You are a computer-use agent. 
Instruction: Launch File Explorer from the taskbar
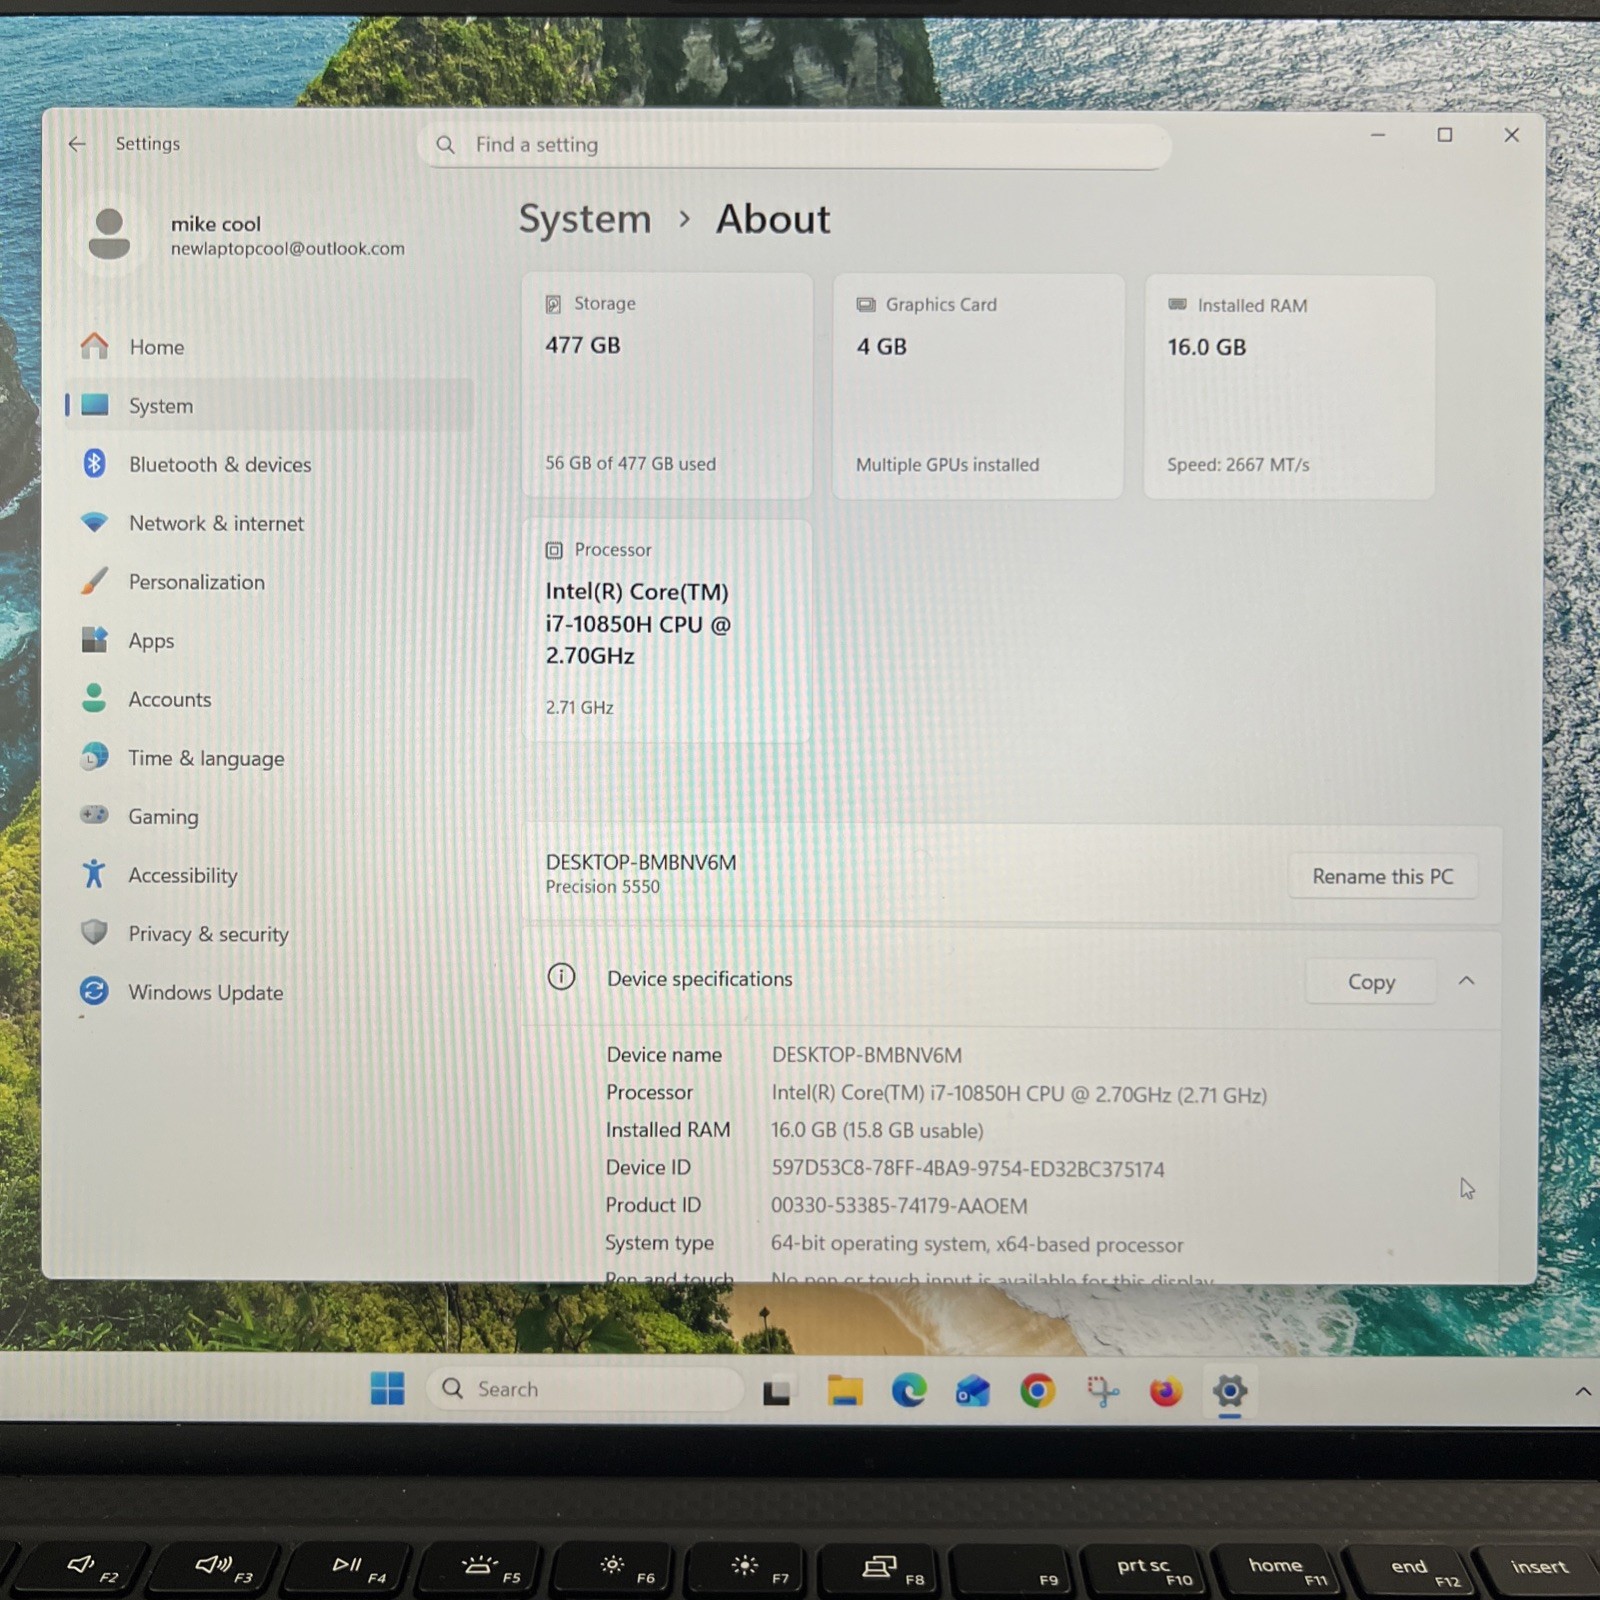coord(844,1391)
